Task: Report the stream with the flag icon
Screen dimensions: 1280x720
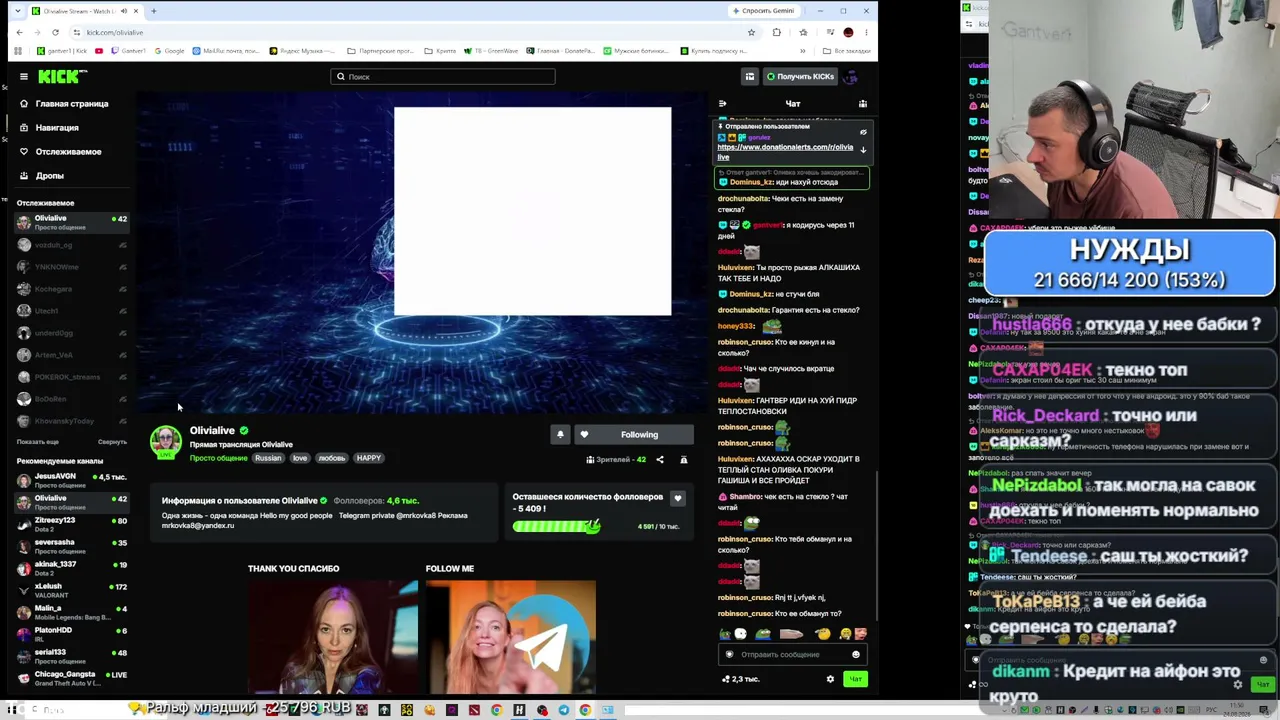Action: tap(684, 460)
